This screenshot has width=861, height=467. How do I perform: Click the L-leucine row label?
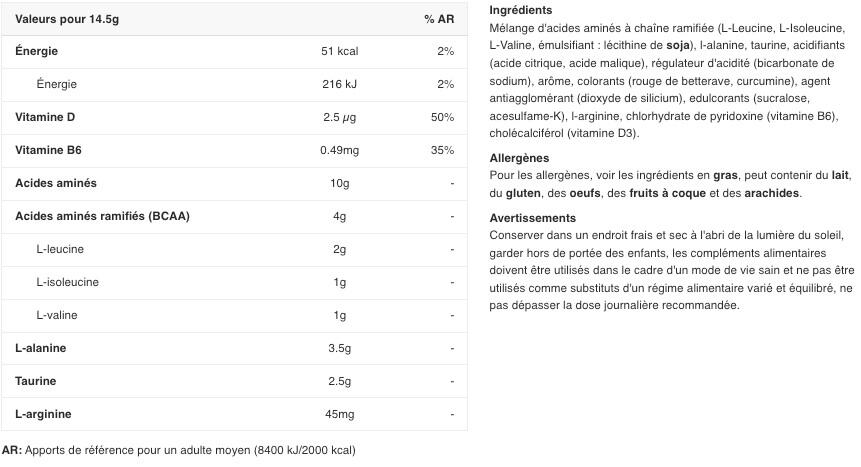tap(60, 249)
